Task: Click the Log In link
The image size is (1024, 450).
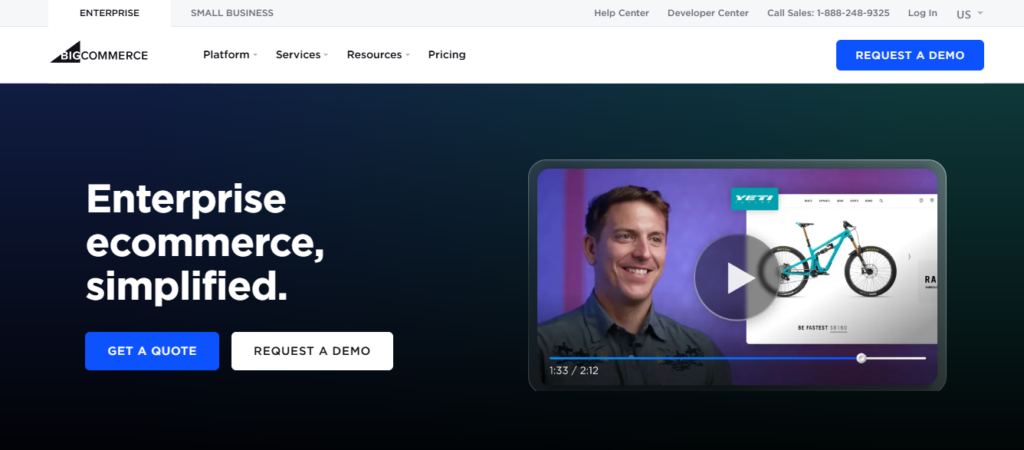Action: [x=922, y=13]
